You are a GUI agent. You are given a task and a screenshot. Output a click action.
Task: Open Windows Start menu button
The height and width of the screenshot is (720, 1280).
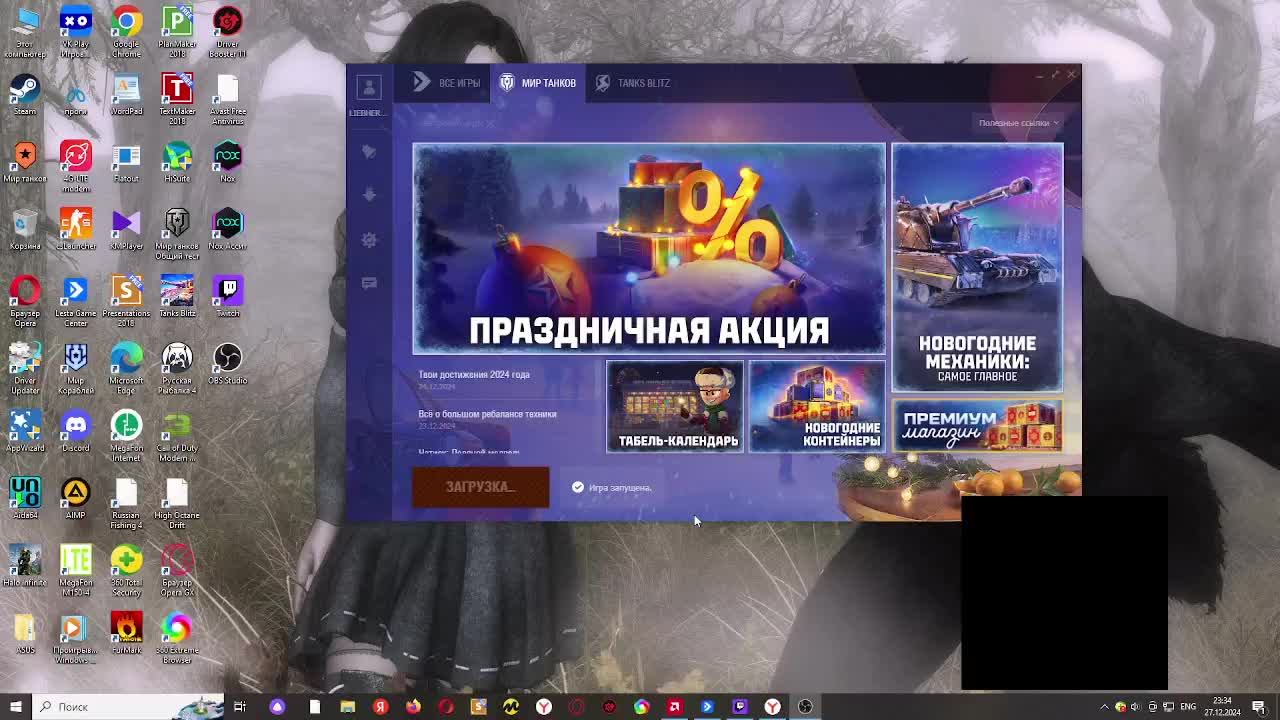[15, 707]
